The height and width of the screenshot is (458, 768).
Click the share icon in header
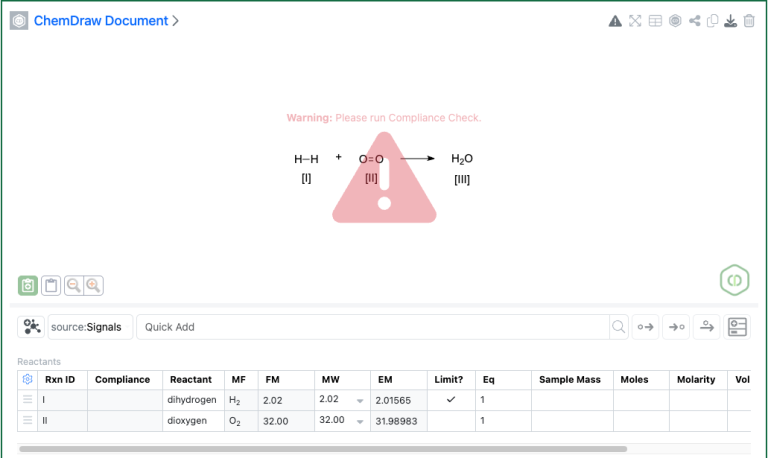click(x=695, y=21)
